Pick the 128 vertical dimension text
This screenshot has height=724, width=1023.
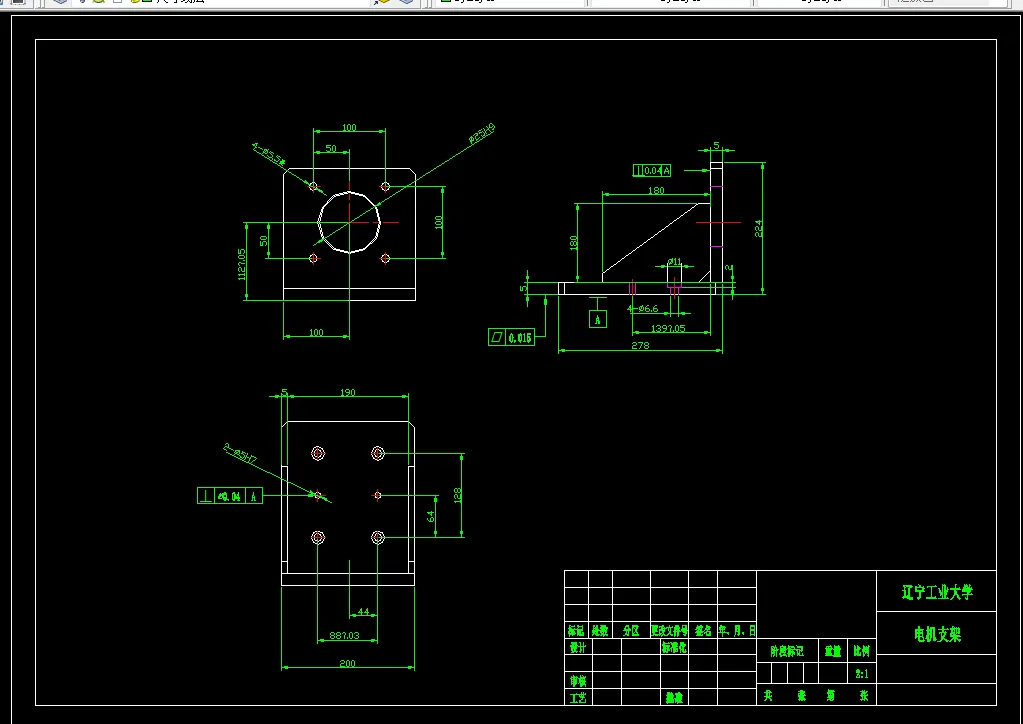tap(457, 495)
